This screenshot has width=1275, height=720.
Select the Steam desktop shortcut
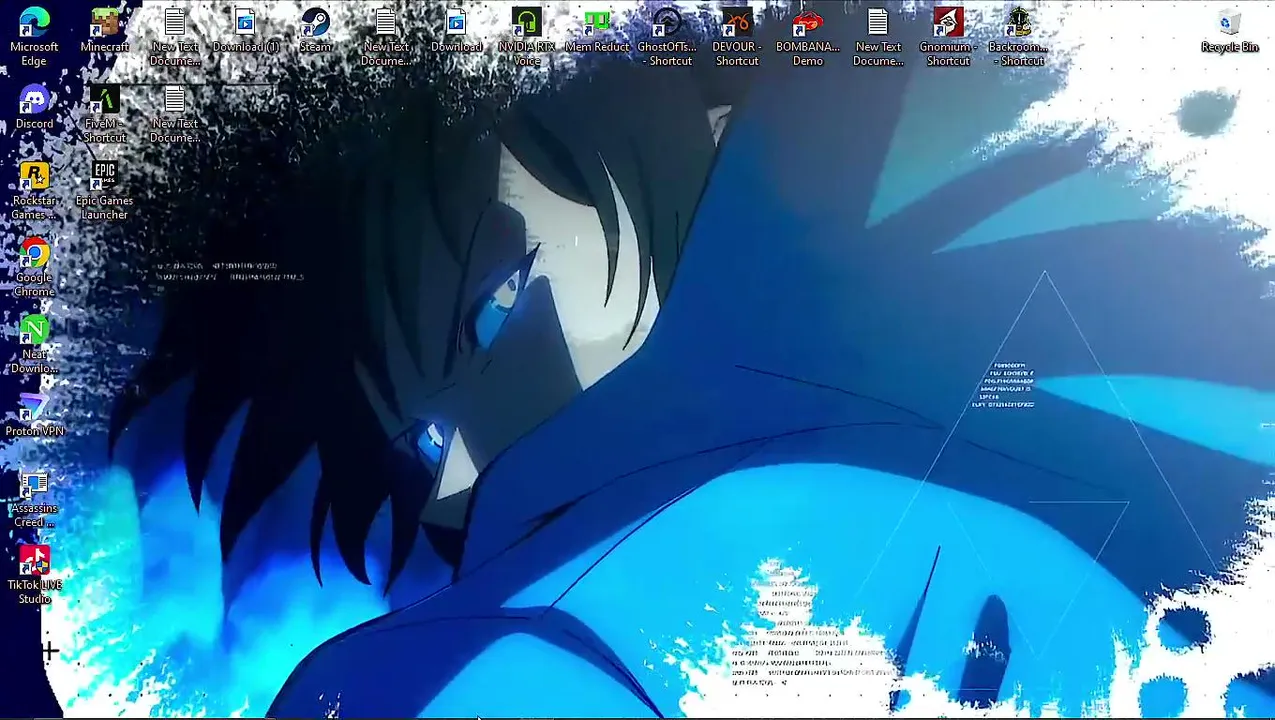tap(315, 31)
